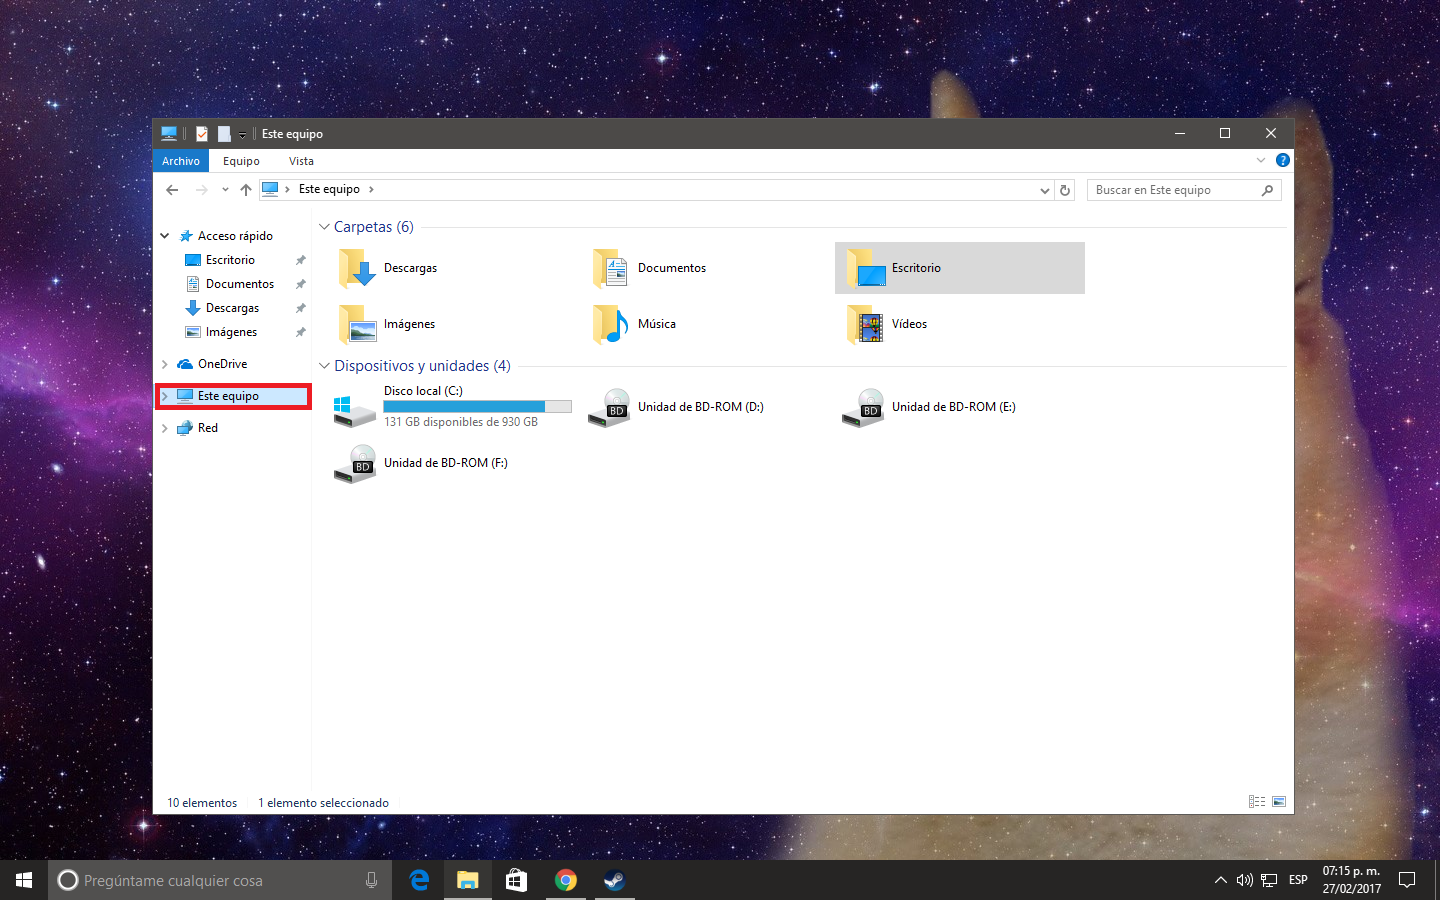Screen dimensions: 1440x900
Task: Select the BD-ROM (D:) drive icon
Action: pyautogui.click(x=609, y=408)
